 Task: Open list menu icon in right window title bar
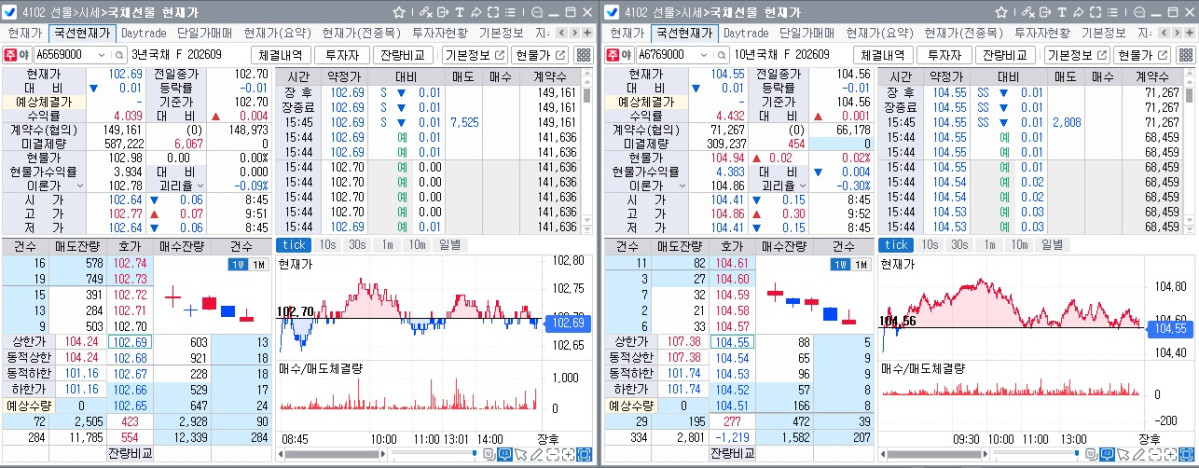(1112, 12)
